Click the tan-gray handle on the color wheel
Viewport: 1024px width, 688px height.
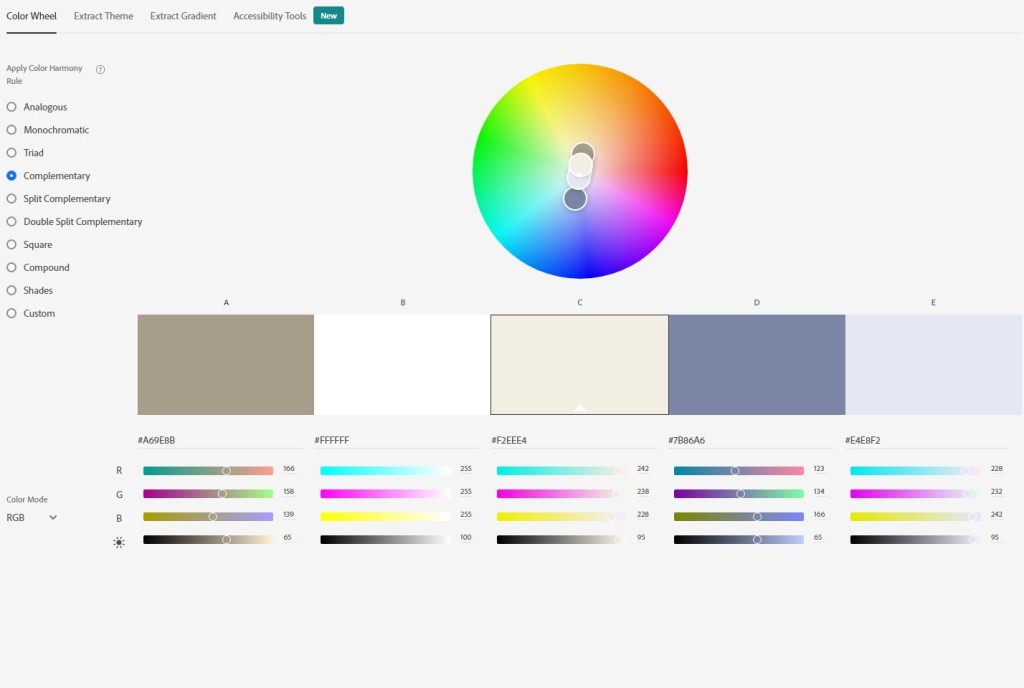point(583,152)
